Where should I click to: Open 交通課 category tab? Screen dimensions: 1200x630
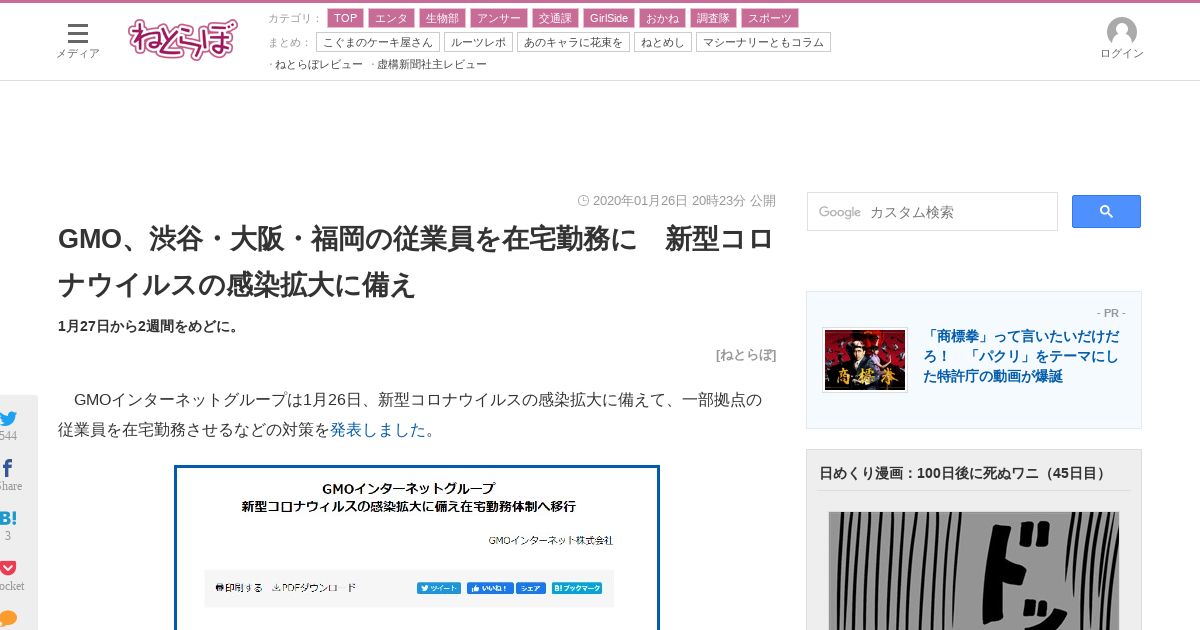[555, 18]
